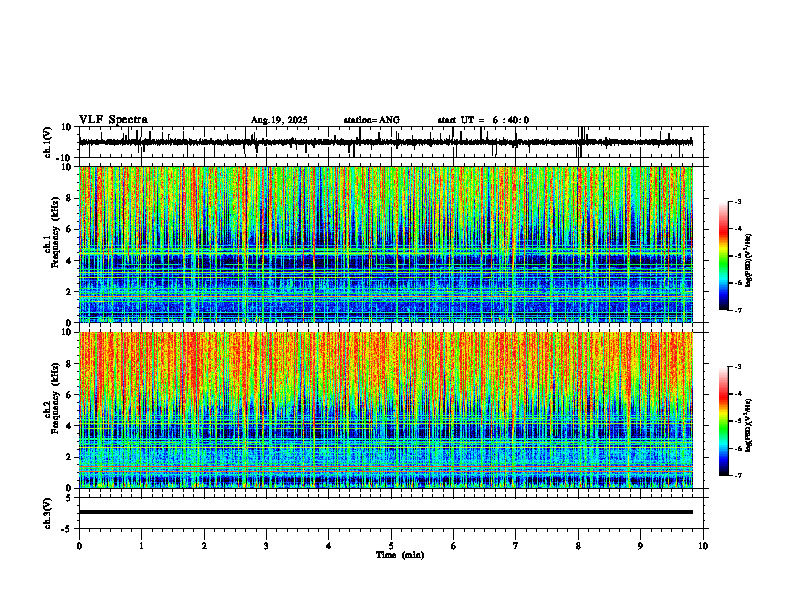Click the "VLF Spectra" plot title
This screenshot has height=612, width=792.
113,120
